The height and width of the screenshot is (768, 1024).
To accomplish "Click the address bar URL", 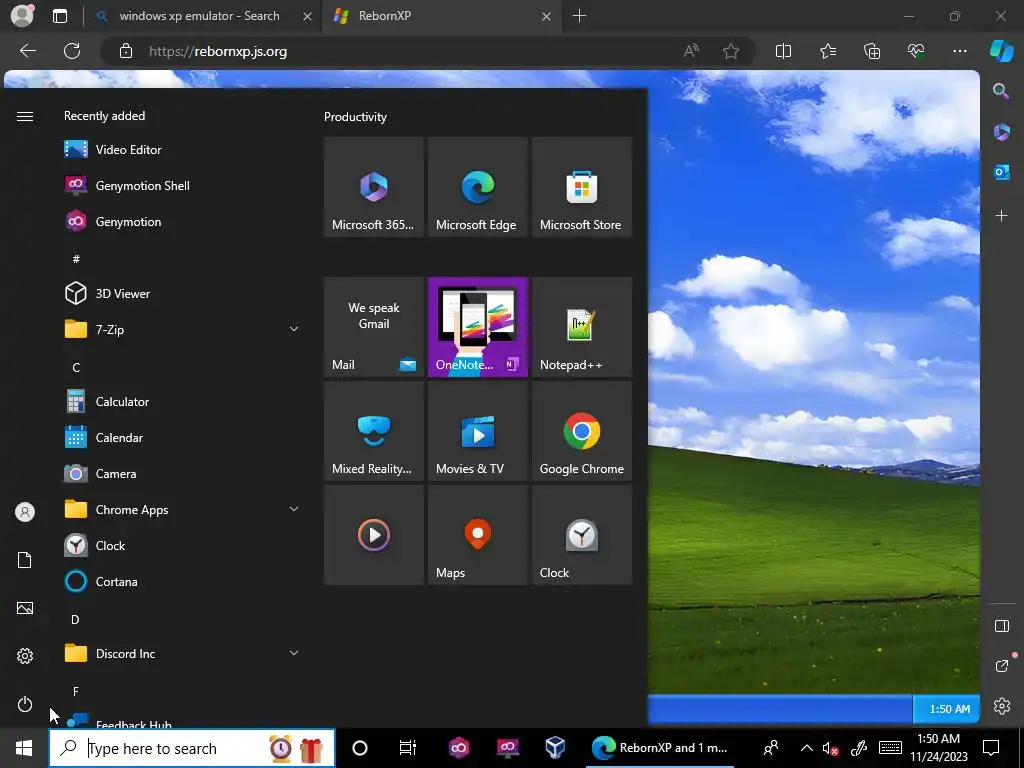I will [x=218, y=52].
